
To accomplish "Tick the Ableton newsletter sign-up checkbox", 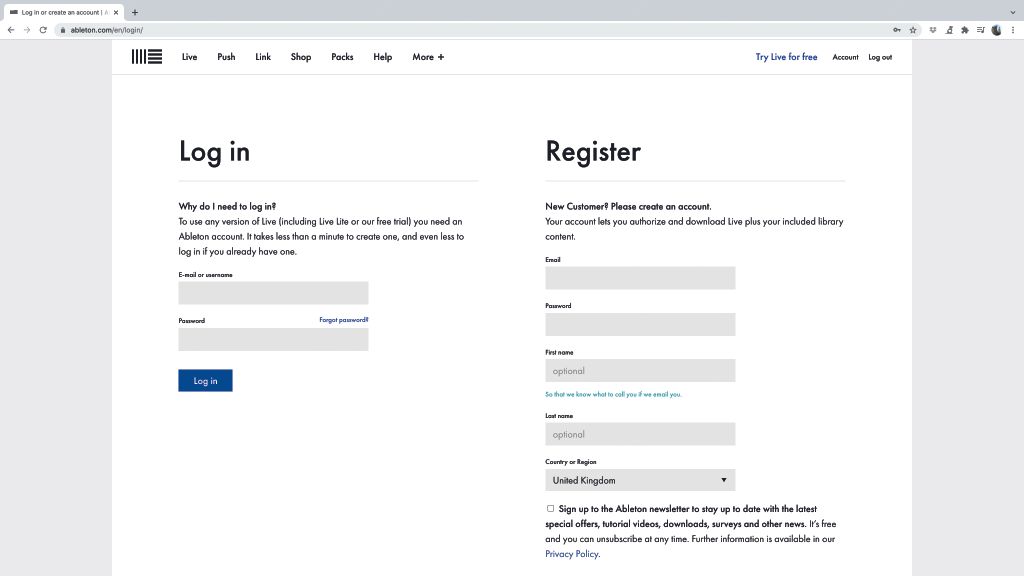I will pos(550,508).
